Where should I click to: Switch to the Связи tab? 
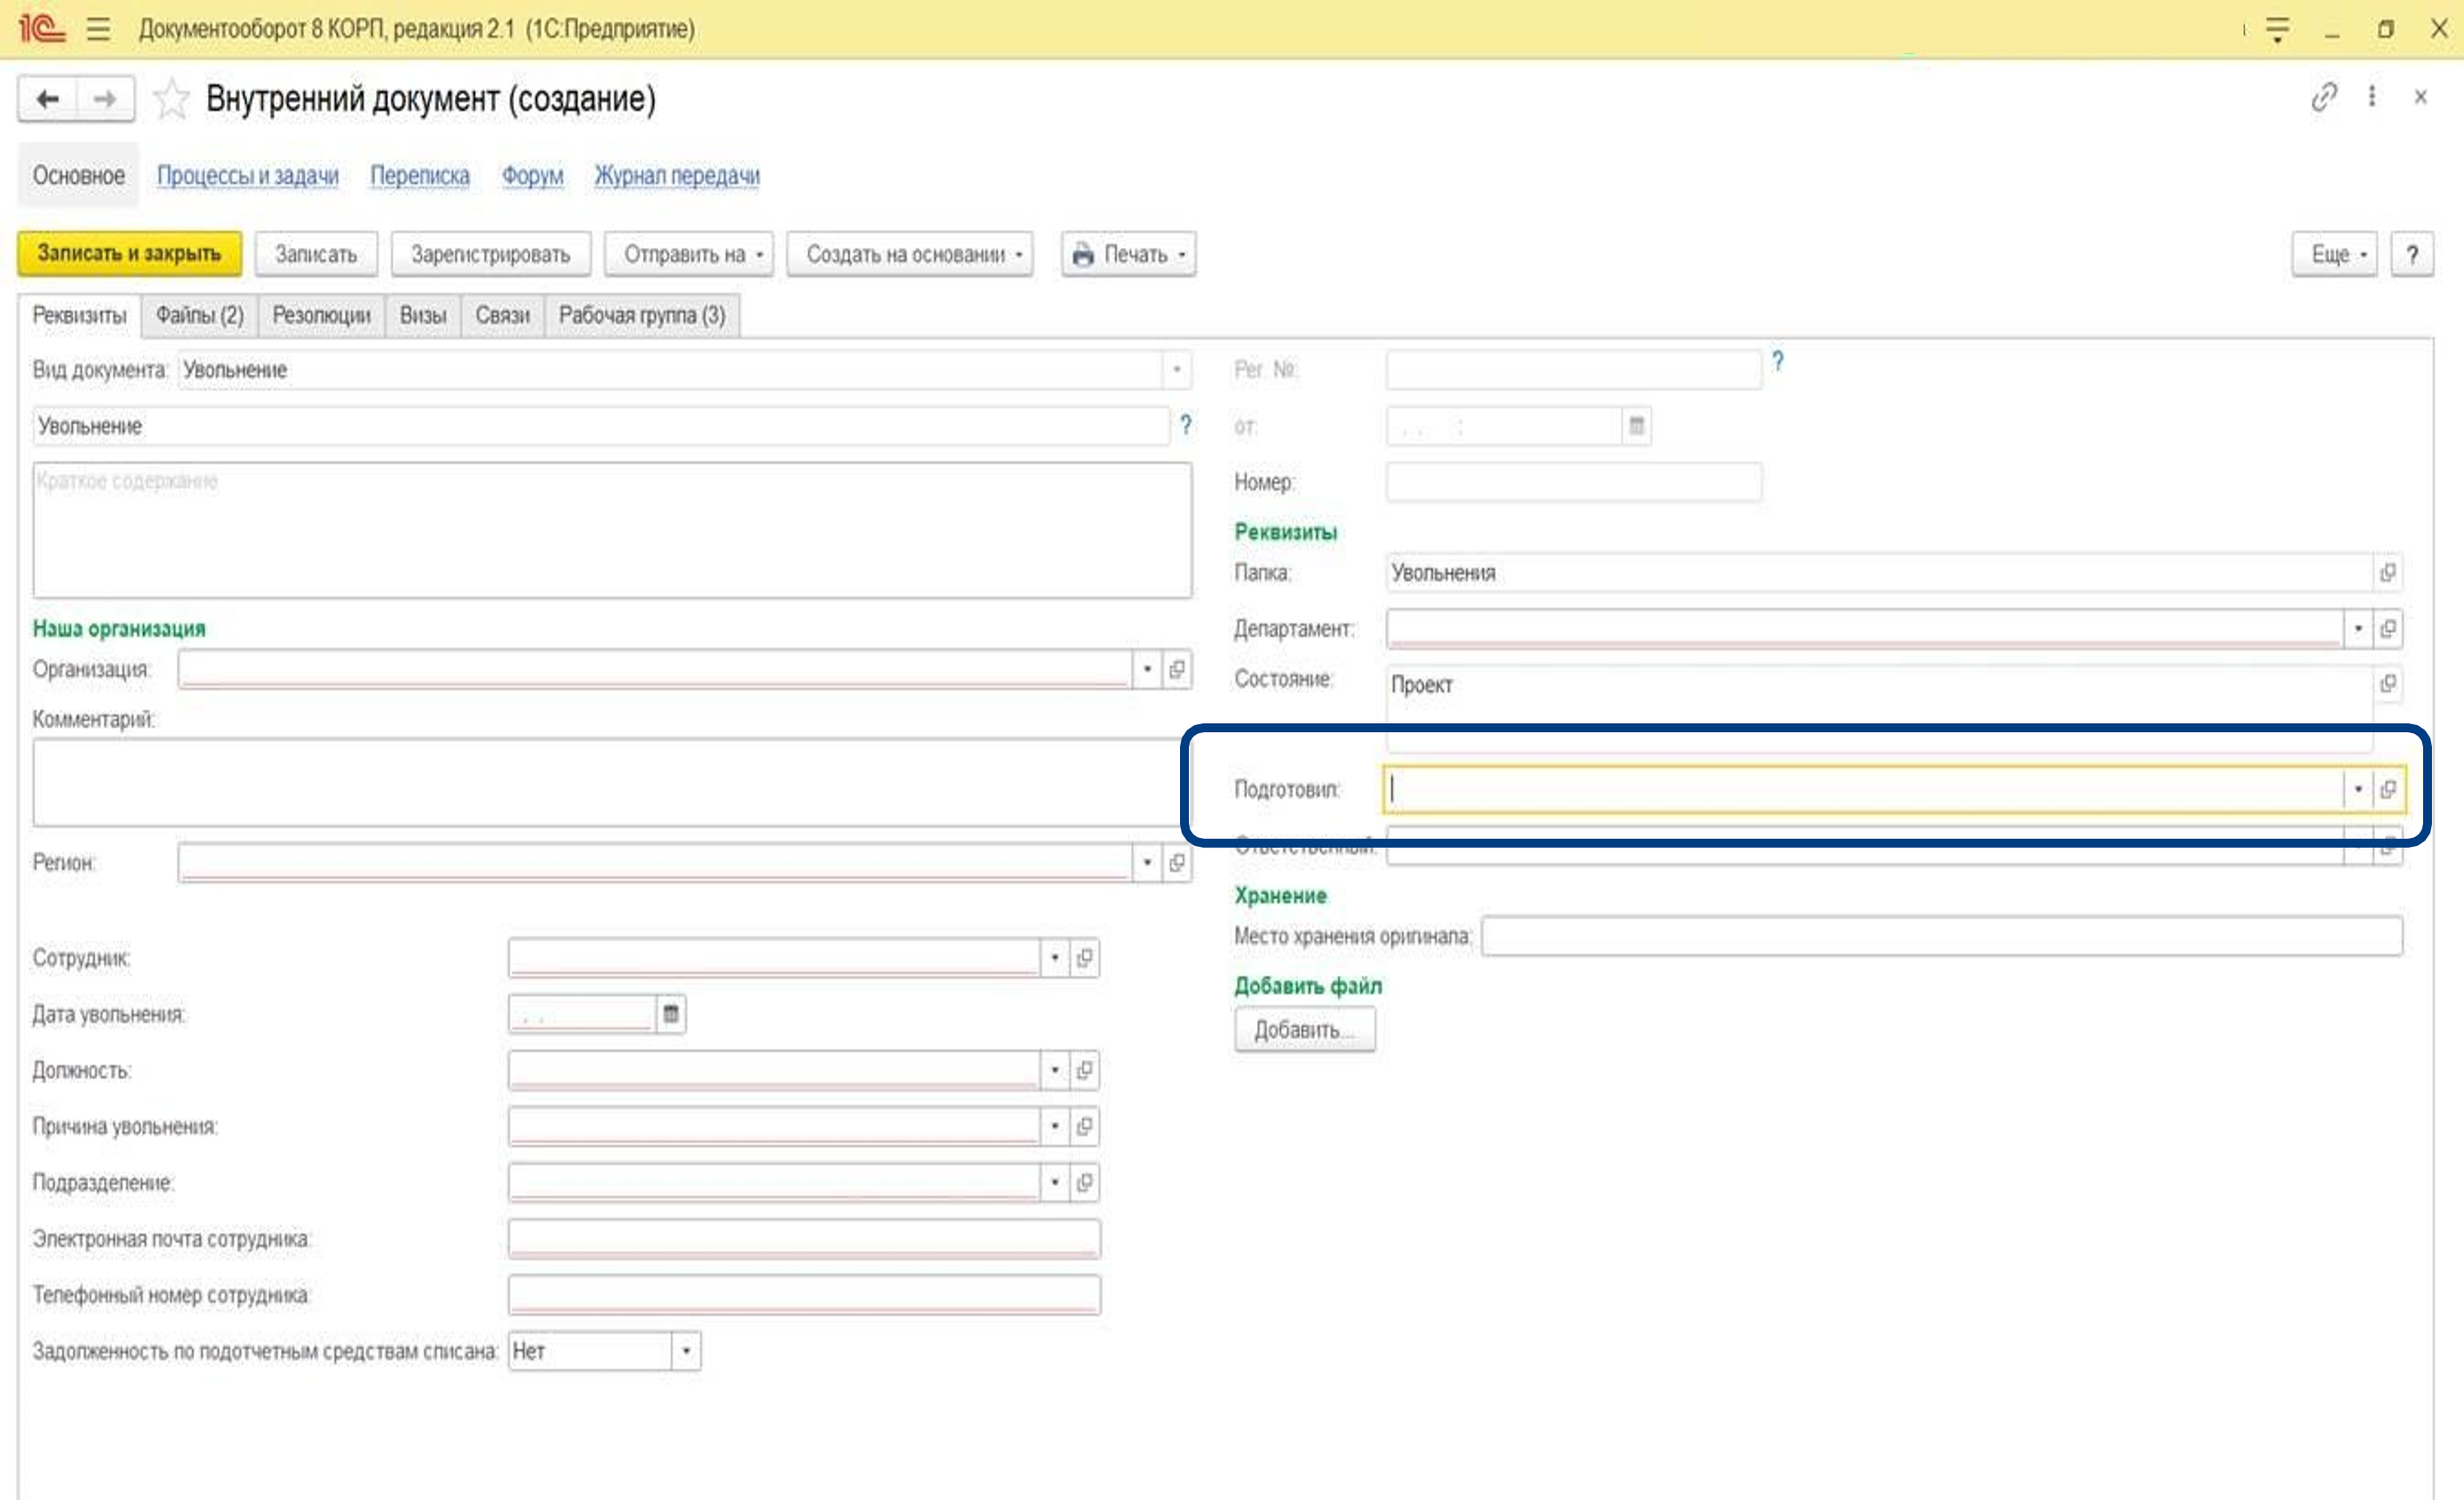point(503,315)
